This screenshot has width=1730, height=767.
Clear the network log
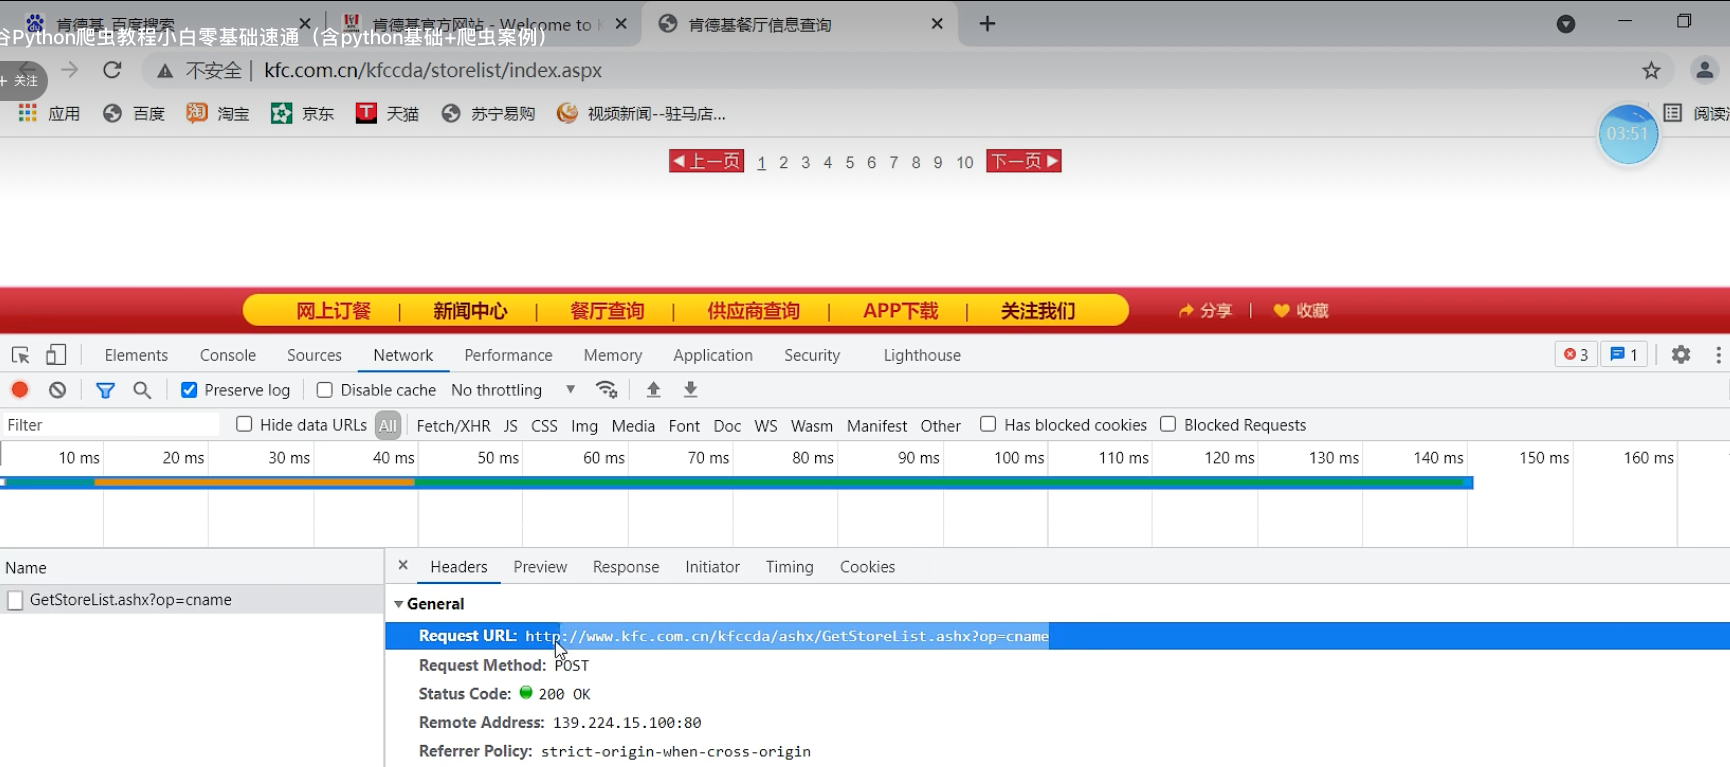point(58,390)
